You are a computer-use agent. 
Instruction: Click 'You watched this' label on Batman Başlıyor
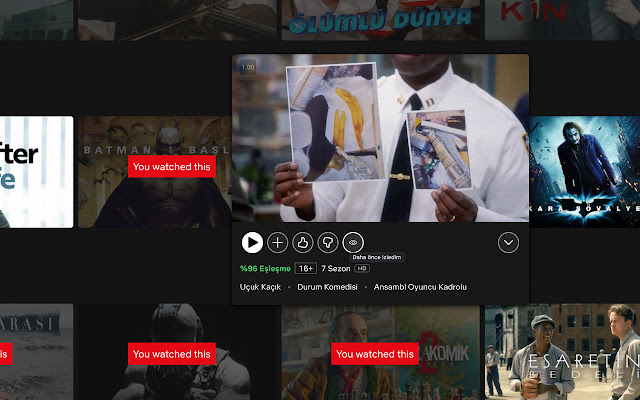pos(172,167)
